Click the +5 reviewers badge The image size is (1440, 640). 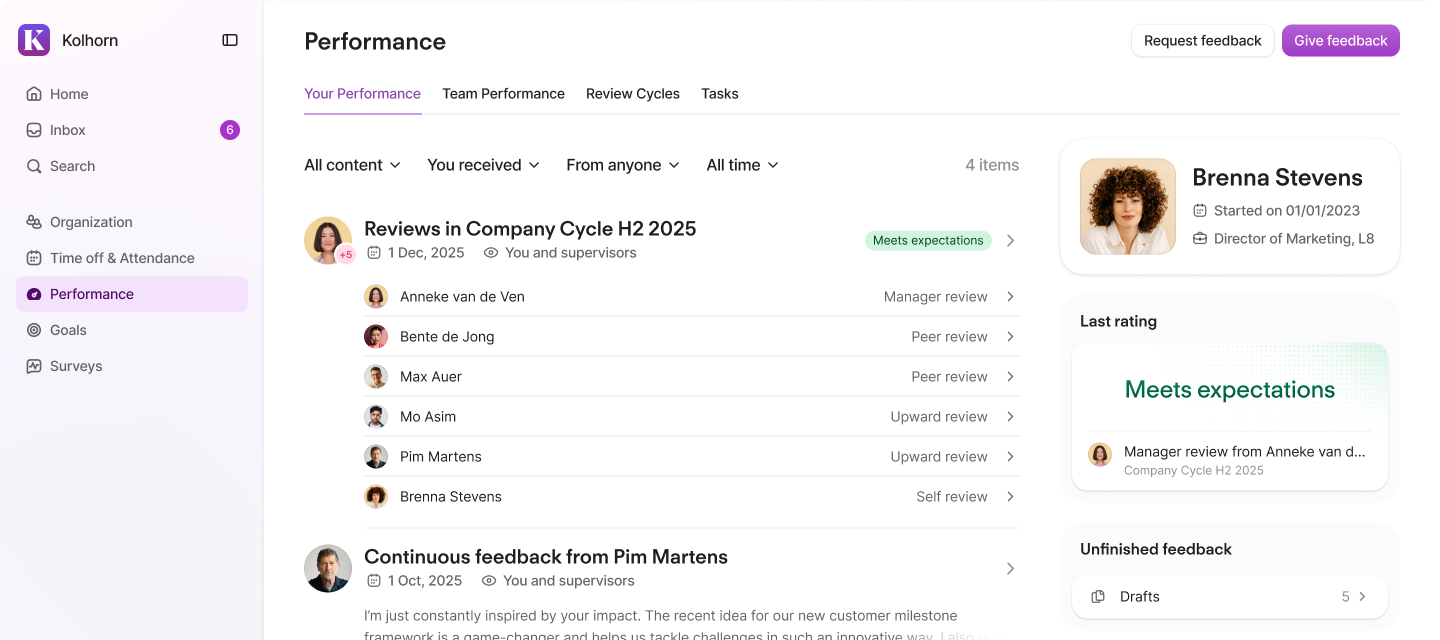tap(346, 255)
